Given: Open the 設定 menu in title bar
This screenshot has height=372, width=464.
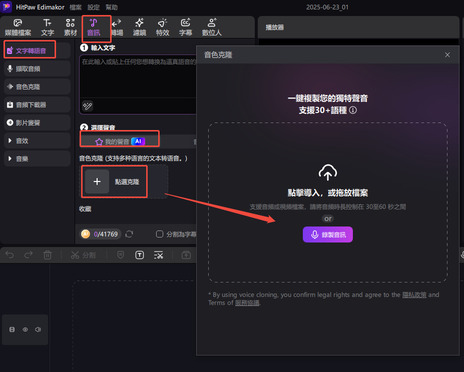Looking at the screenshot, I should pos(93,7).
